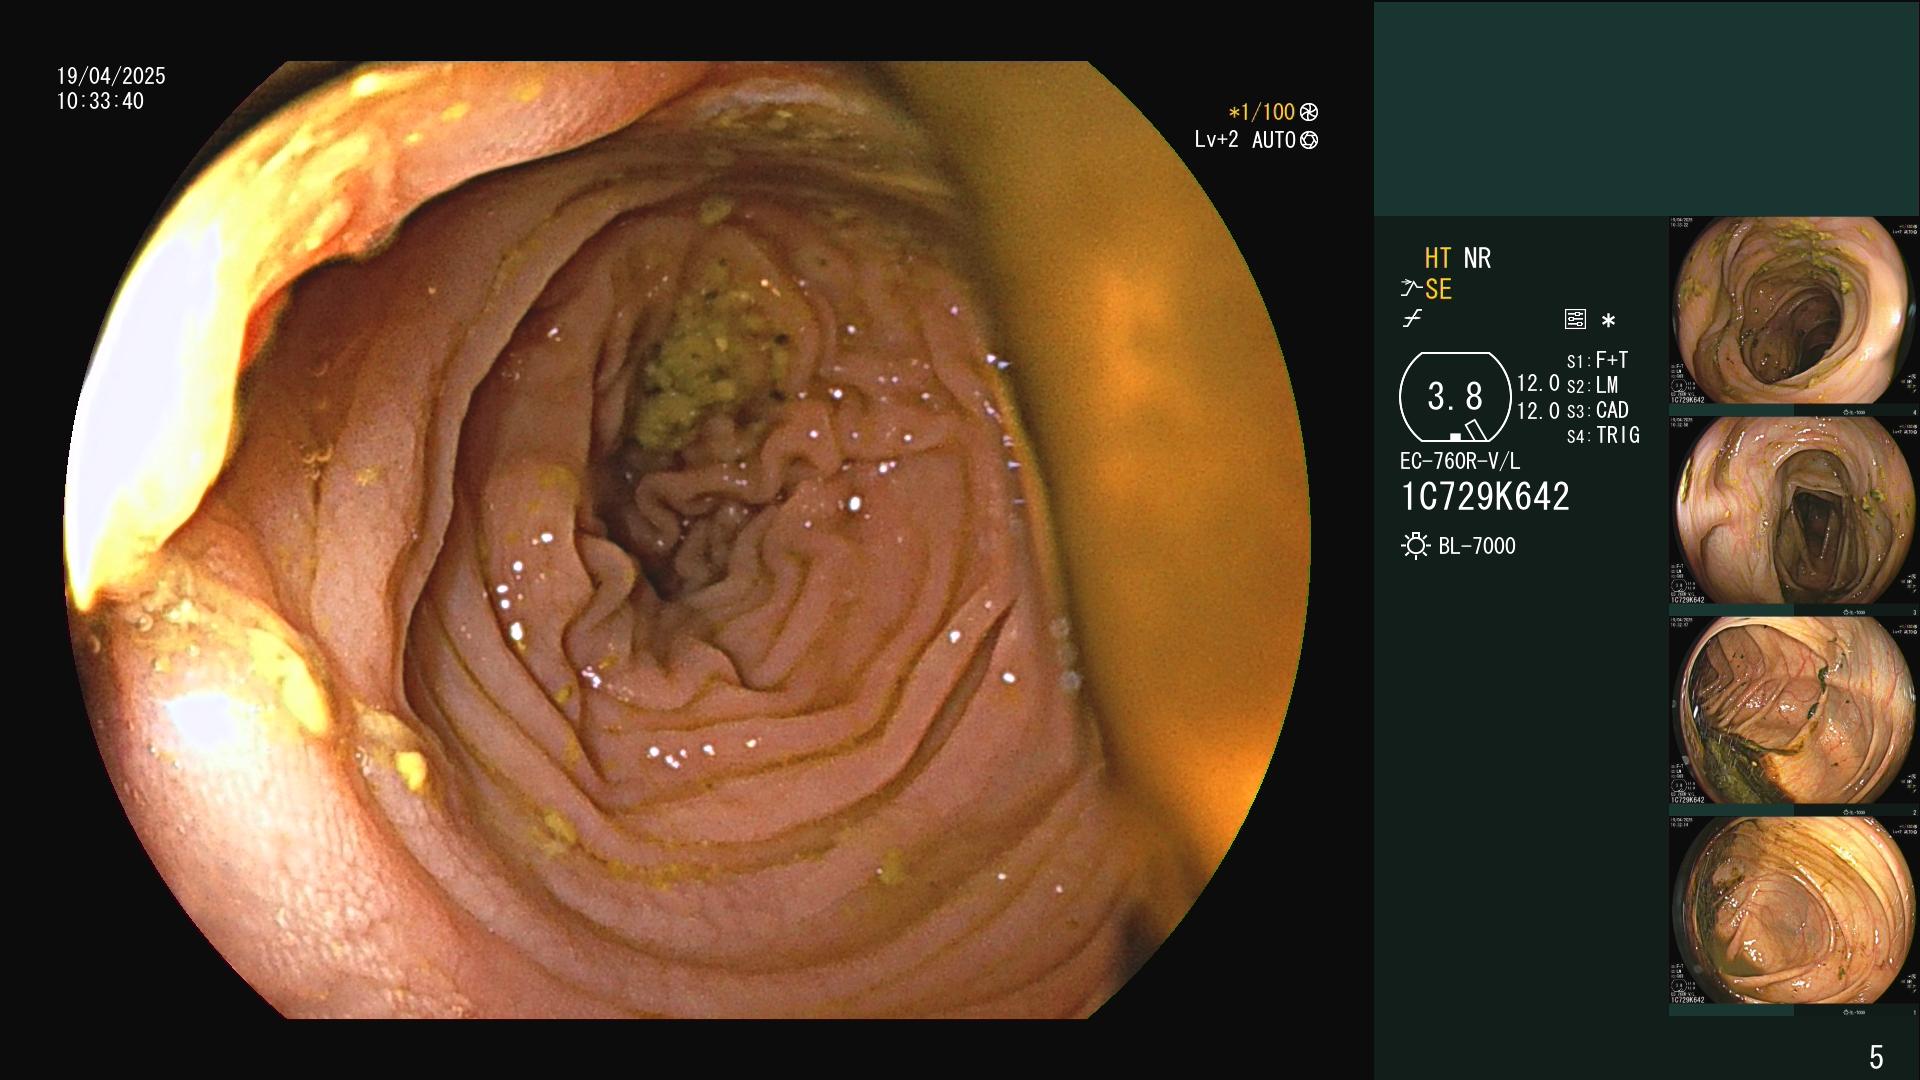Viewport: 1920px width, 1080px height.
Task: Open the second captured thumbnail
Action: (1793, 510)
